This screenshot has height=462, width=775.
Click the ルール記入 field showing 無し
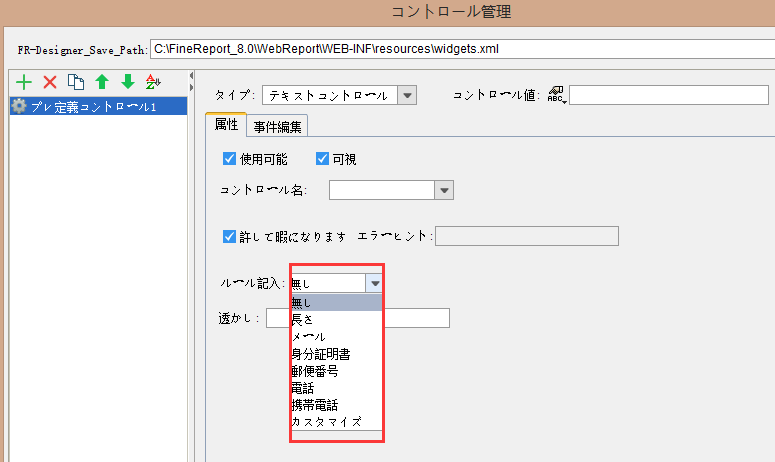(x=329, y=283)
